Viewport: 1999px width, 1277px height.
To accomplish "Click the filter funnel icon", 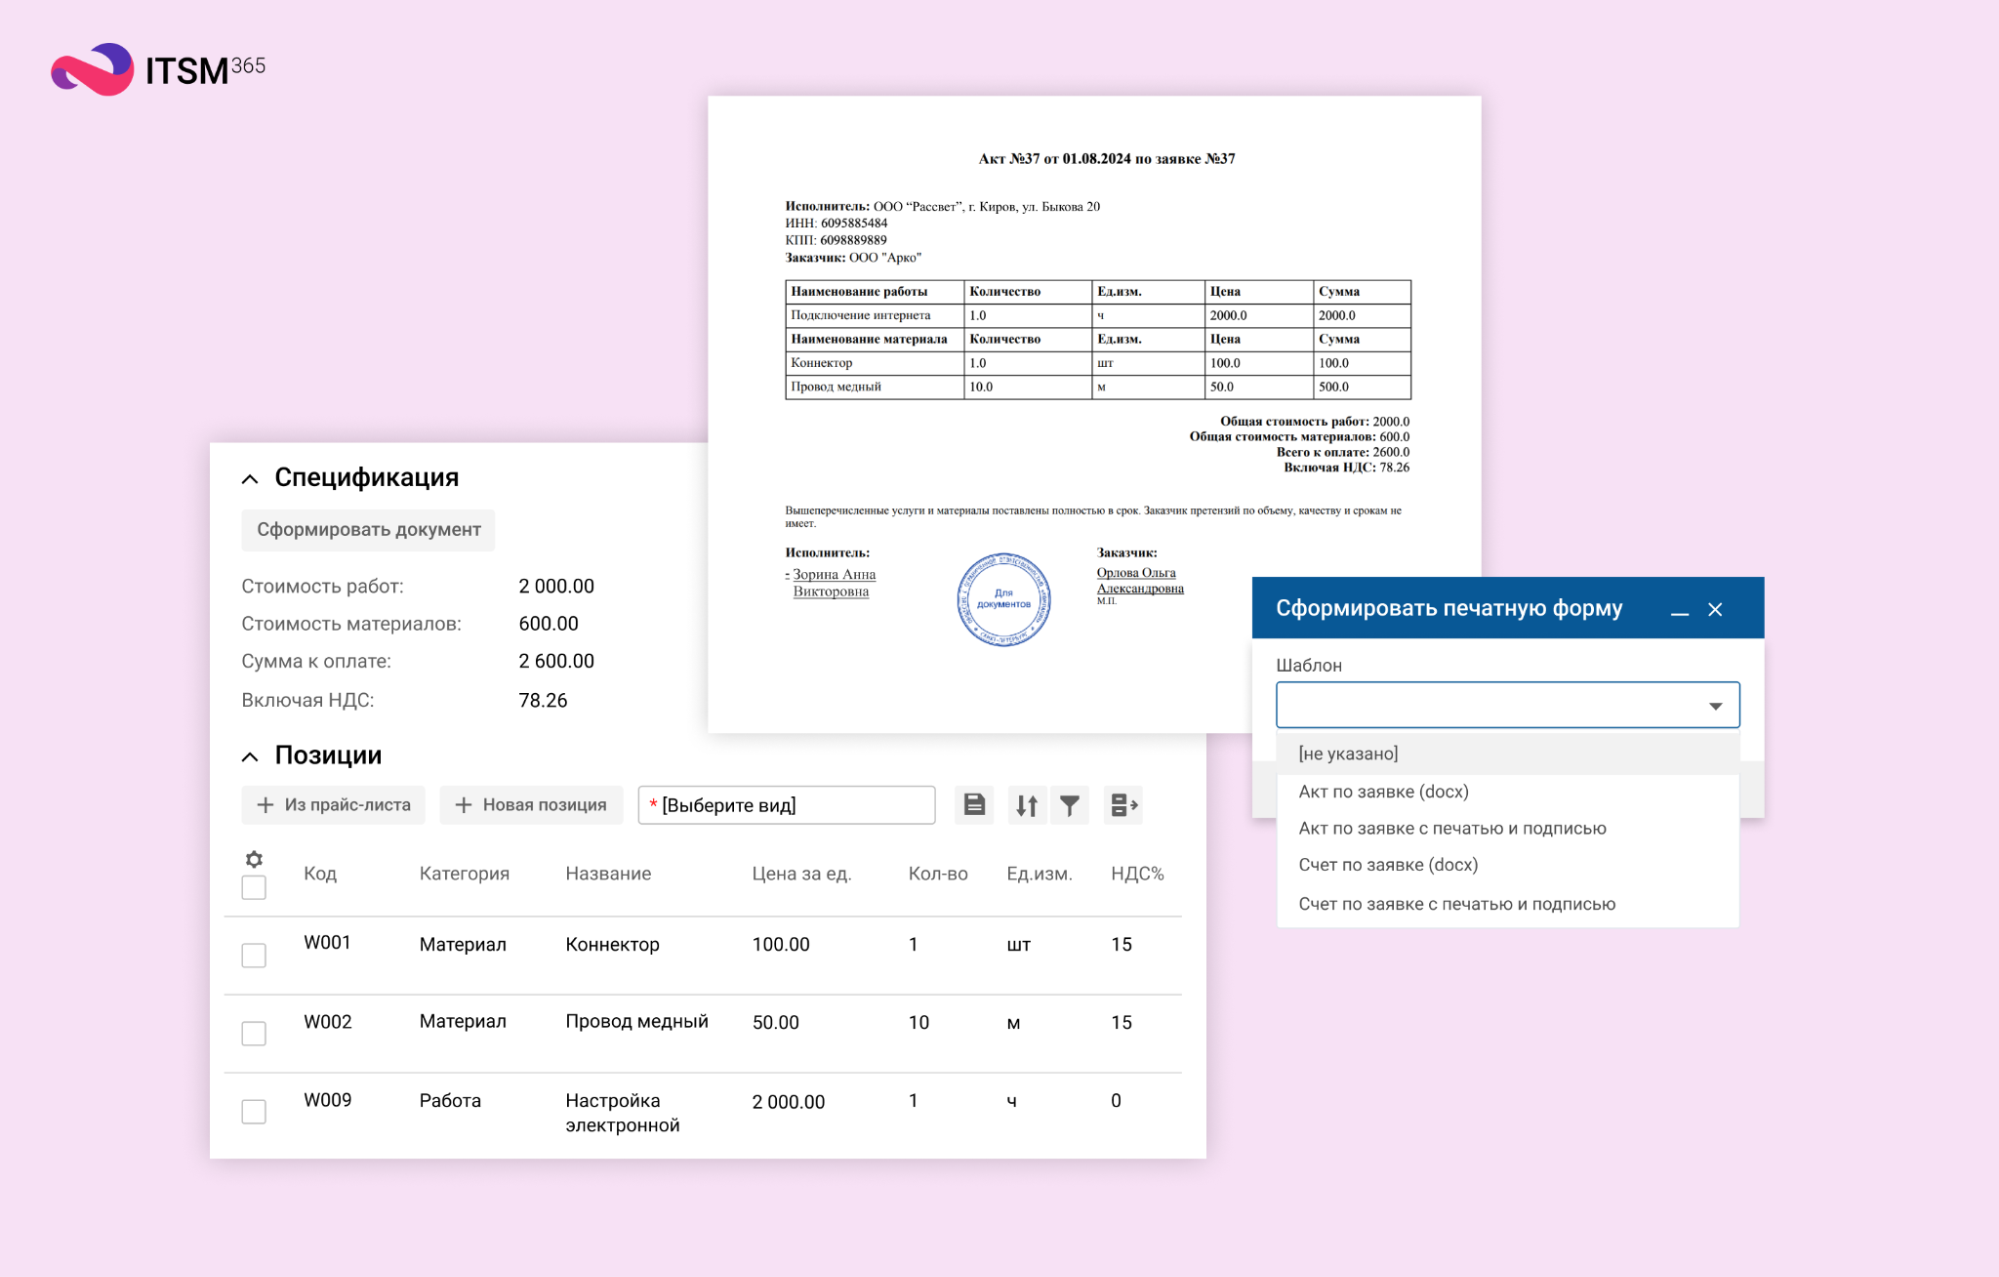I will coord(1070,805).
